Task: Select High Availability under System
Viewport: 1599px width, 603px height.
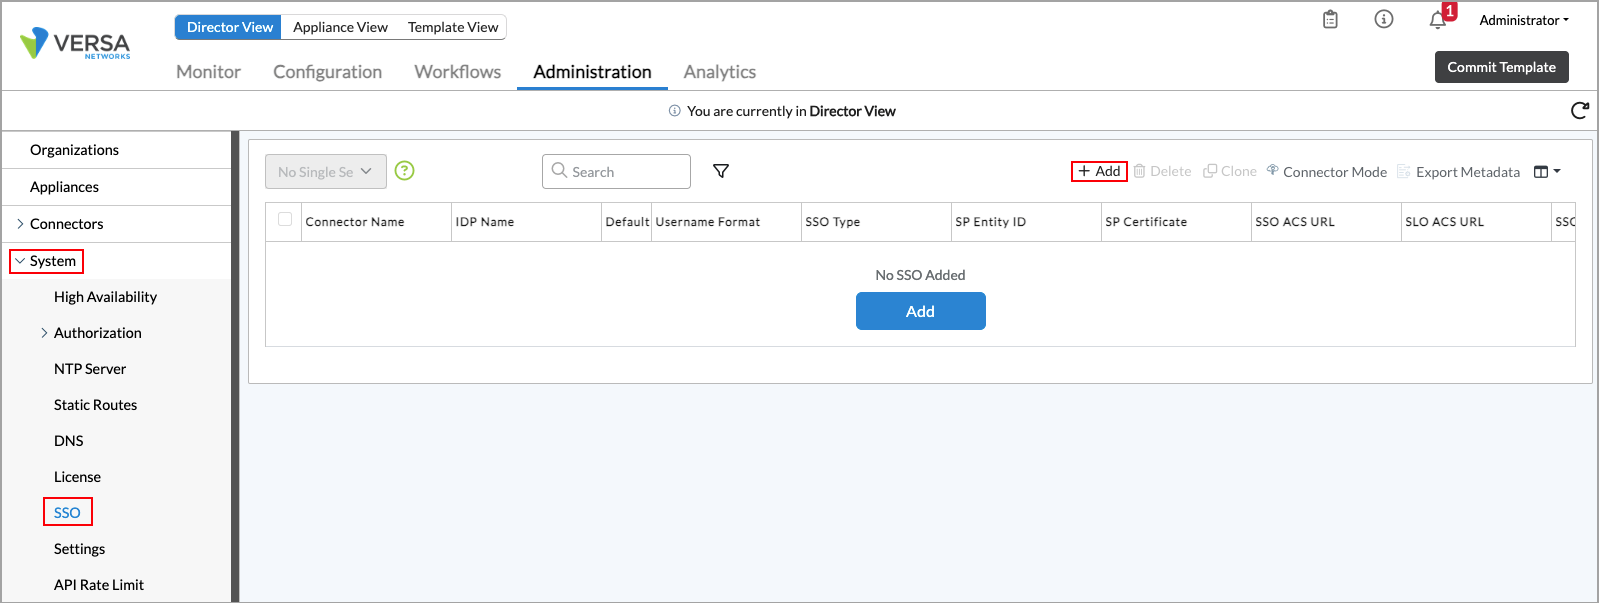Action: (105, 297)
